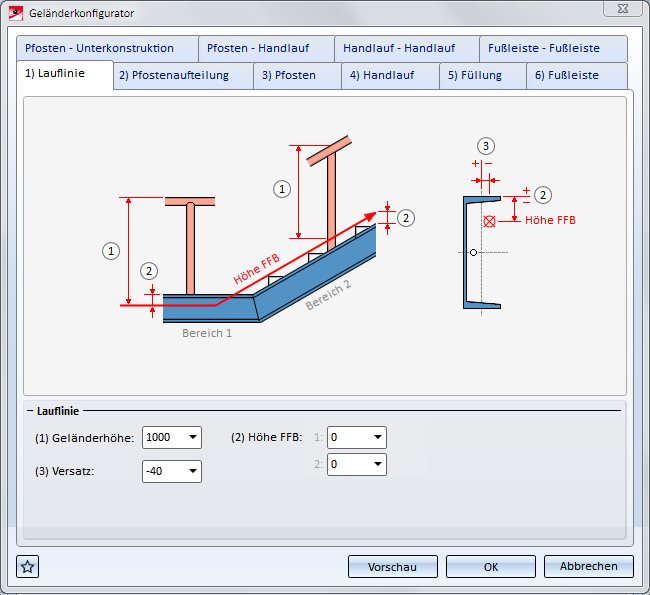Open the Handlauf - Handlauf tab
650x595 pixels.
(x=407, y=49)
